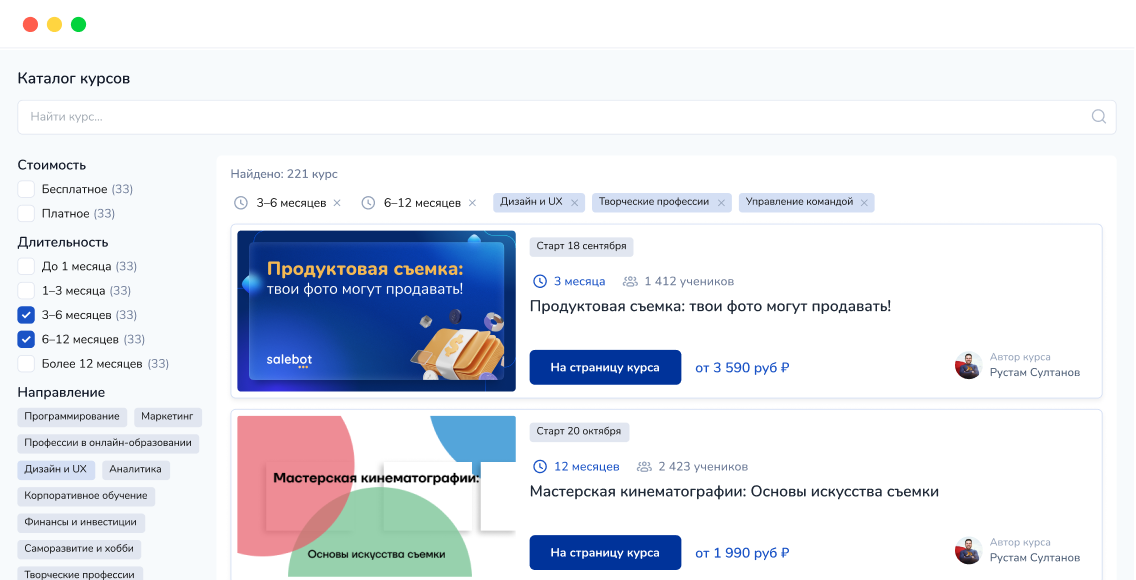Select the Аналитика direction tag
This screenshot has height=580, width=1136.
click(x=135, y=469)
